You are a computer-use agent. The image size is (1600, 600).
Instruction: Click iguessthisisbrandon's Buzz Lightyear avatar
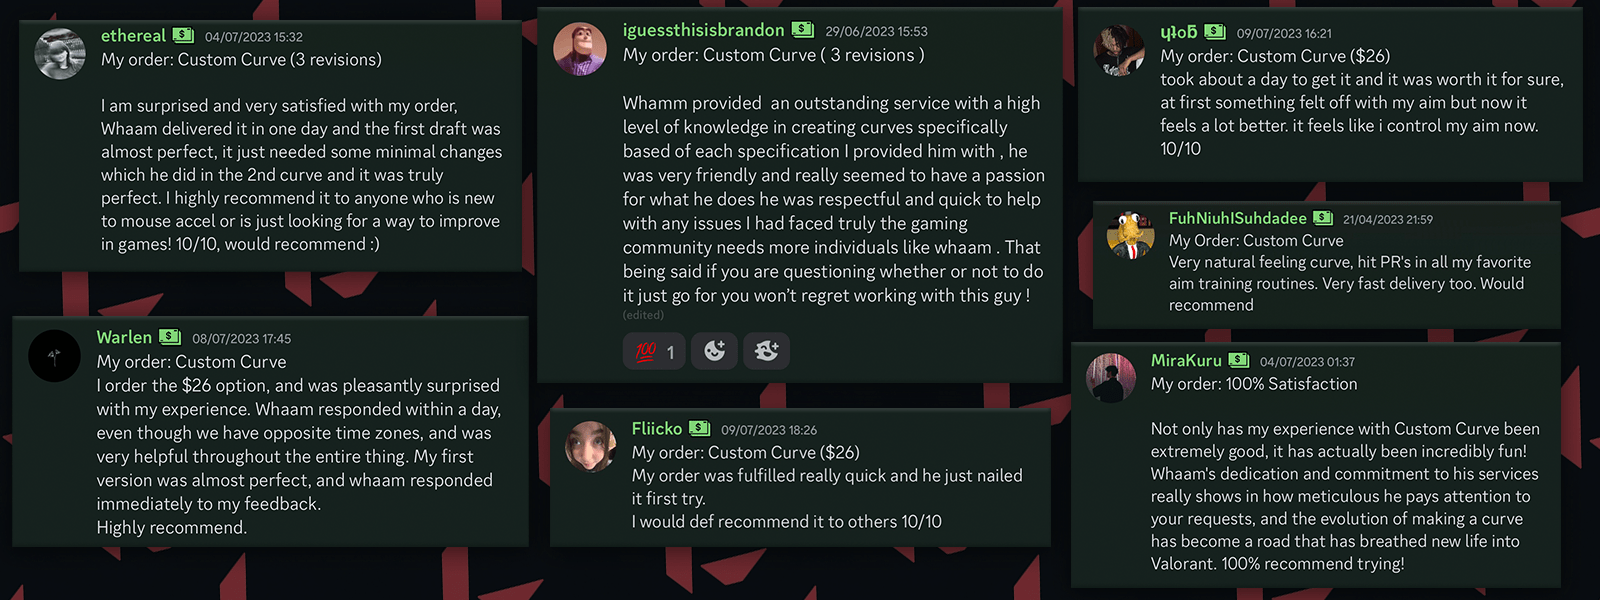point(581,48)
